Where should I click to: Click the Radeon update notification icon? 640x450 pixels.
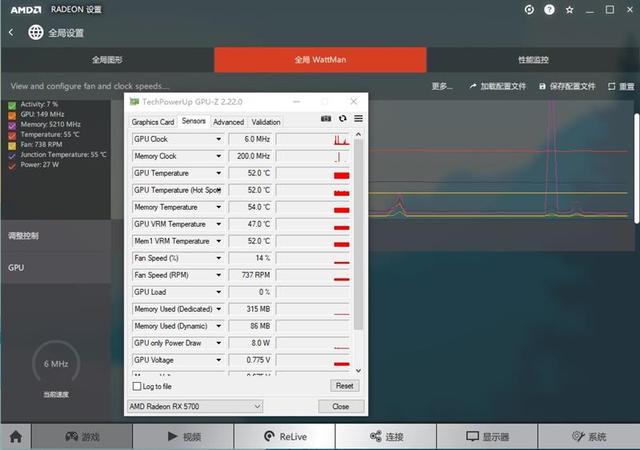coord(530,9)
